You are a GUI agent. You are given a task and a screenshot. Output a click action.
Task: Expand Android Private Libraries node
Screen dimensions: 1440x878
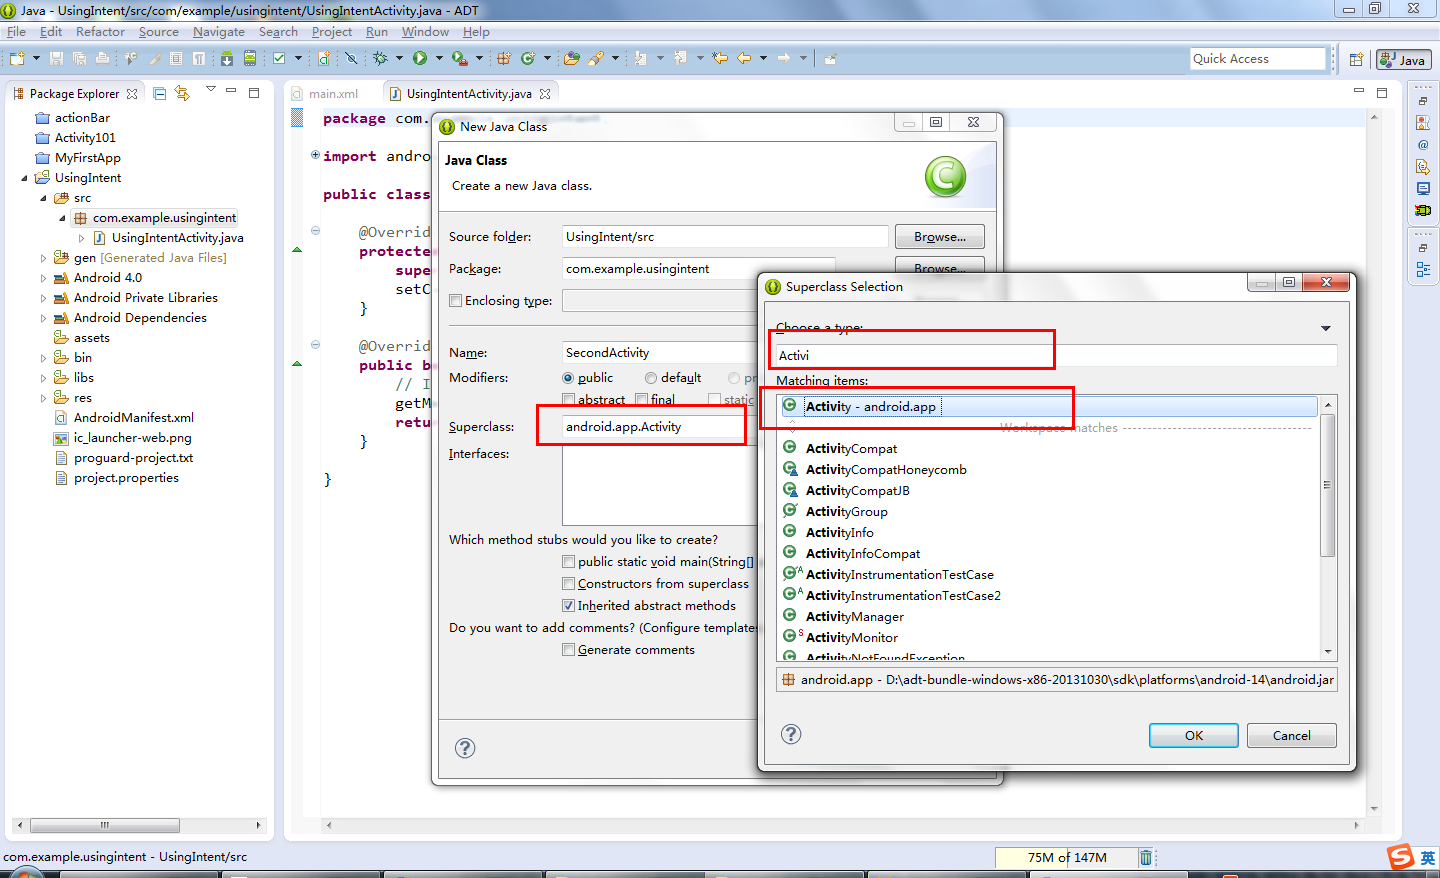pyautogui.click(x=44, y=298)
